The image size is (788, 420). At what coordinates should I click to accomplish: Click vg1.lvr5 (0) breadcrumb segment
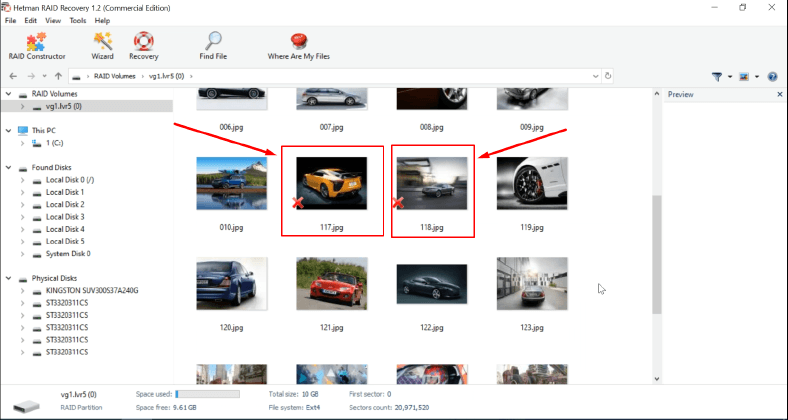(166, 76)
